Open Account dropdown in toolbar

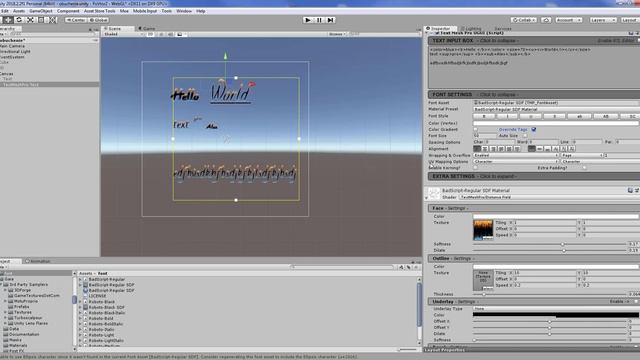[568, 20]
